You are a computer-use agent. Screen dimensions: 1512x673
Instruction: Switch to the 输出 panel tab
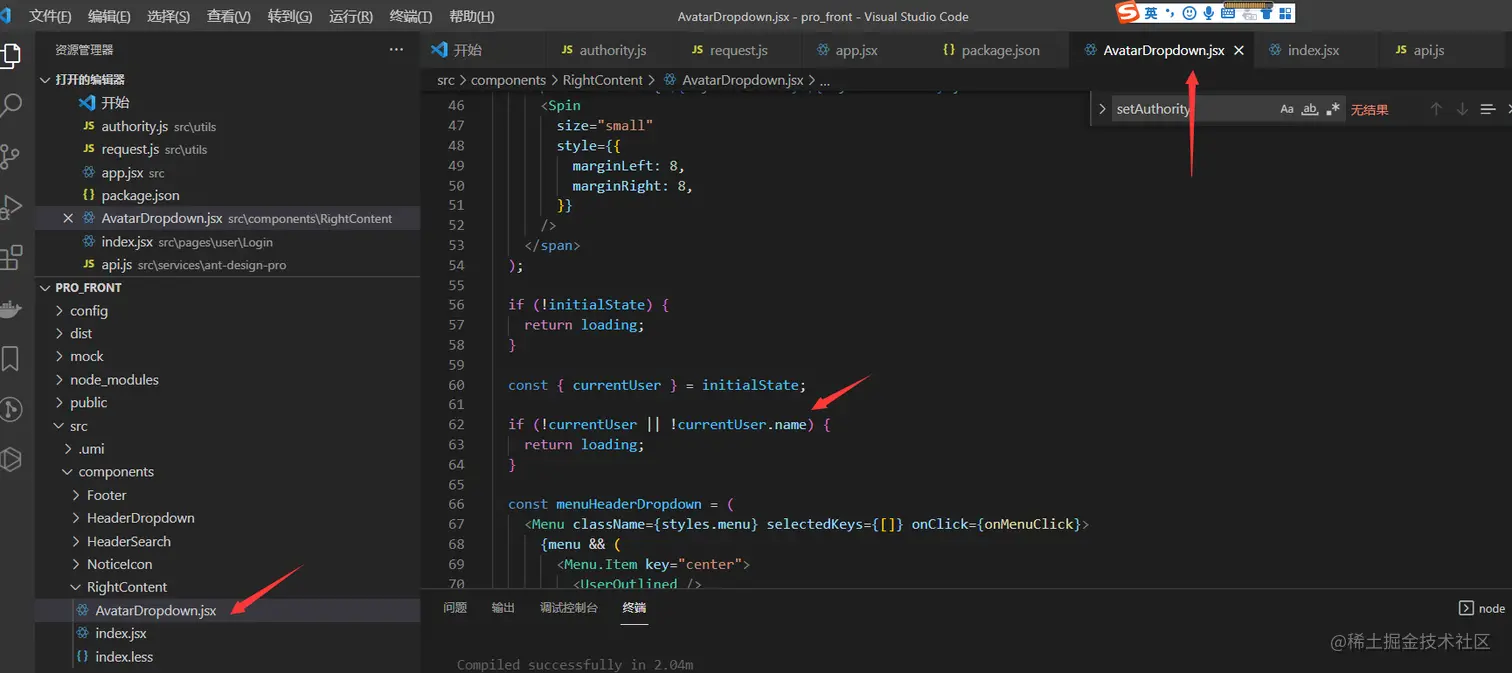pos(503,608)
